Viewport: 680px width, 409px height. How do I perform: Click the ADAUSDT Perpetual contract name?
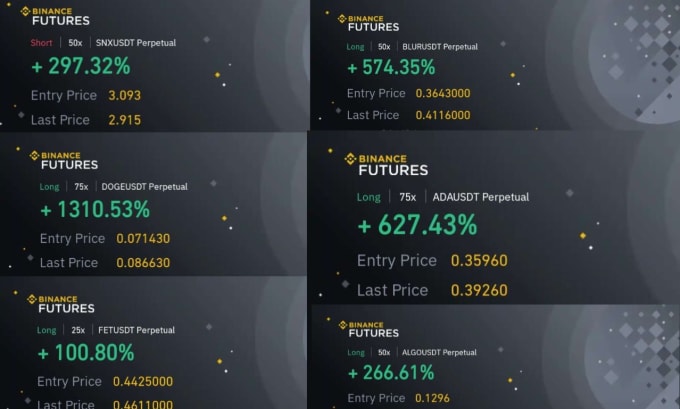tap(481, 197)
